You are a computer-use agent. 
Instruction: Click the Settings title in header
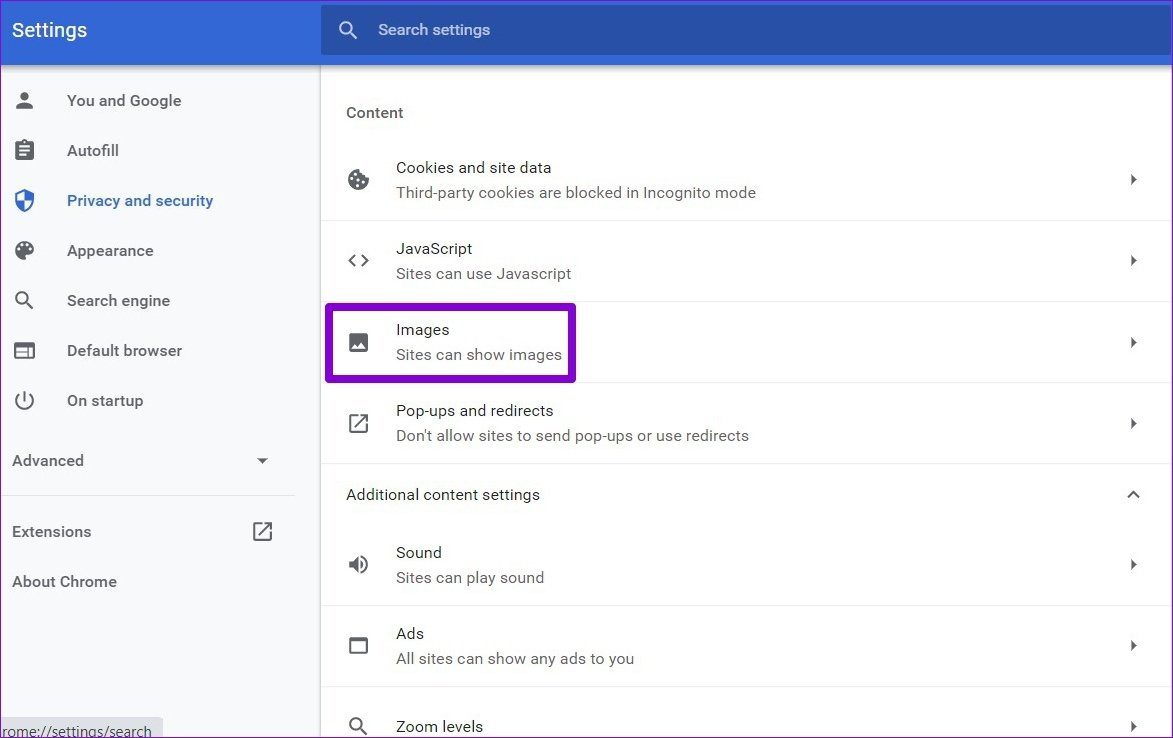point(49,30)
